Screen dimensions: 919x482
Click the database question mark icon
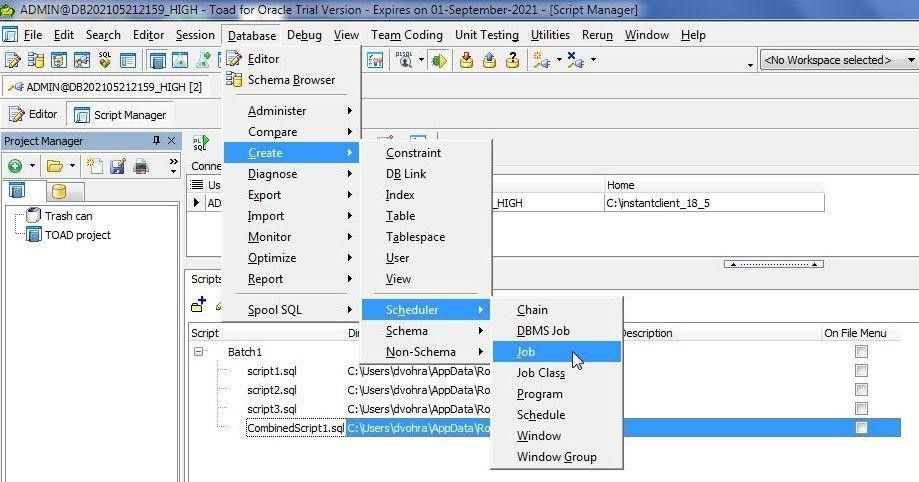coord(512,60)
